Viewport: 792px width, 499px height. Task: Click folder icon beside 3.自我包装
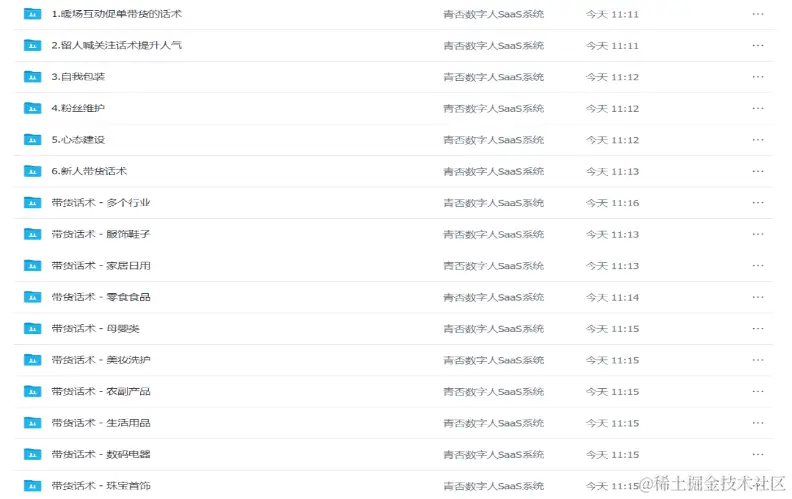(x=32, y=77)
